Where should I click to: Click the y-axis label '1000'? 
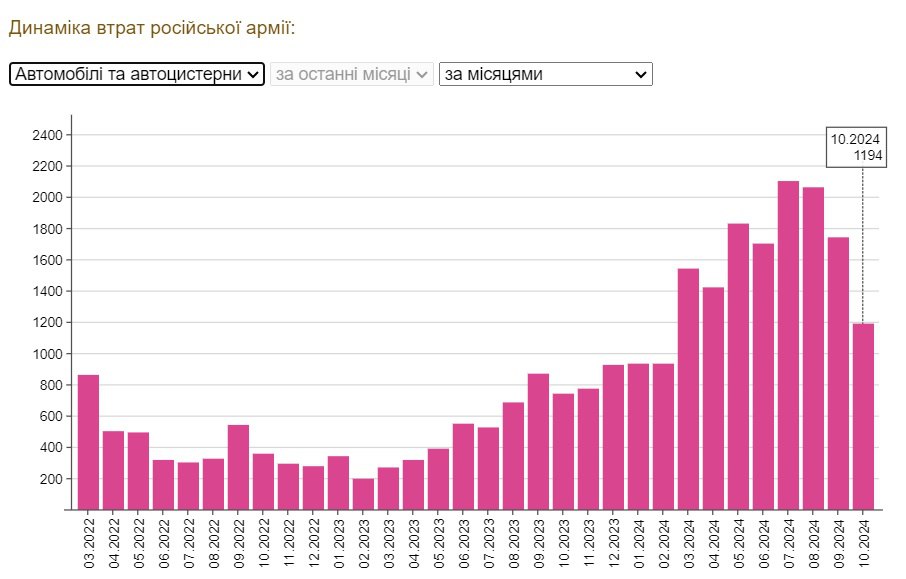pos(47,354)
